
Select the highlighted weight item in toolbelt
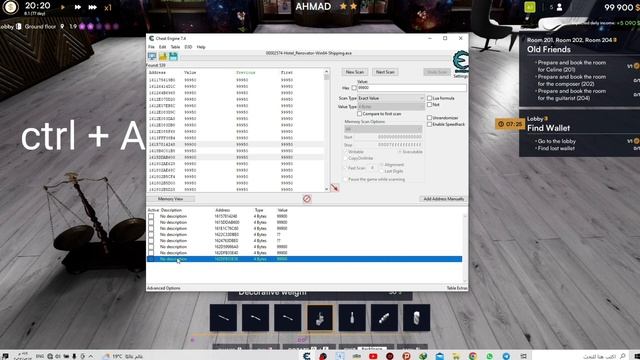(320, 318)
